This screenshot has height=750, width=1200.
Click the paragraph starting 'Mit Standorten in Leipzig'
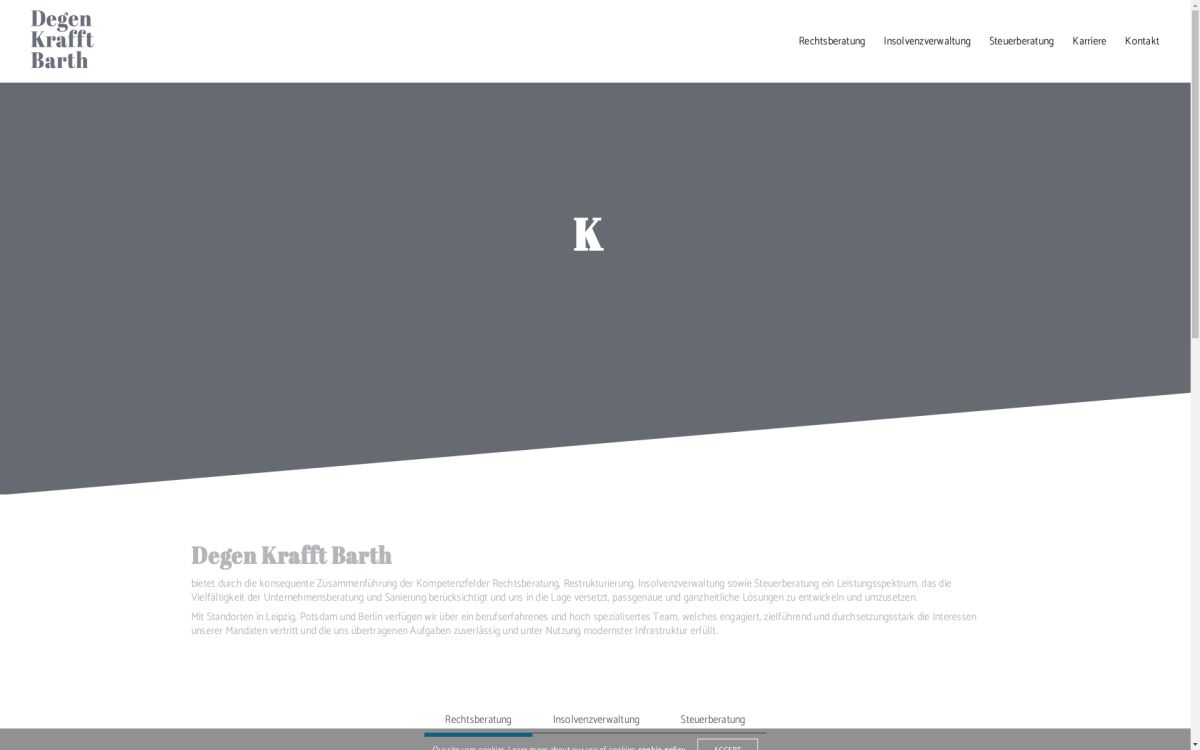tap(583, 623)
